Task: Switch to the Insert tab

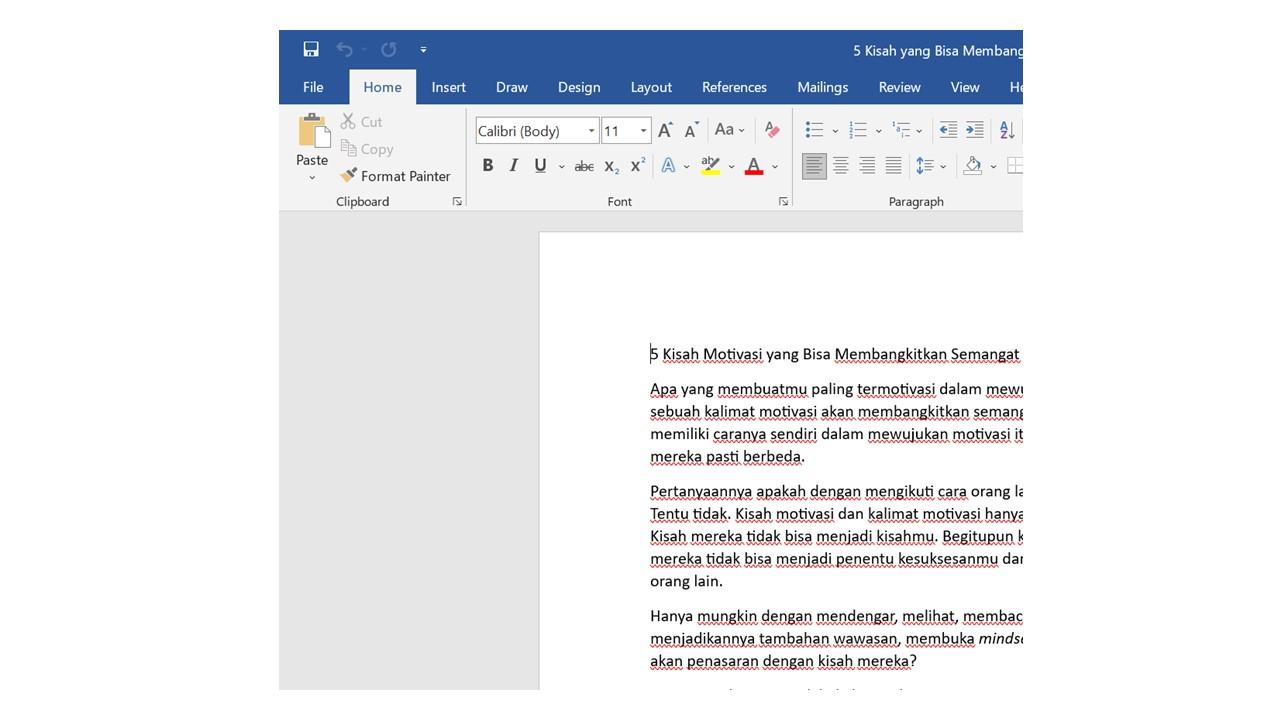Action: pyautogui.click(x=449, y=87)
